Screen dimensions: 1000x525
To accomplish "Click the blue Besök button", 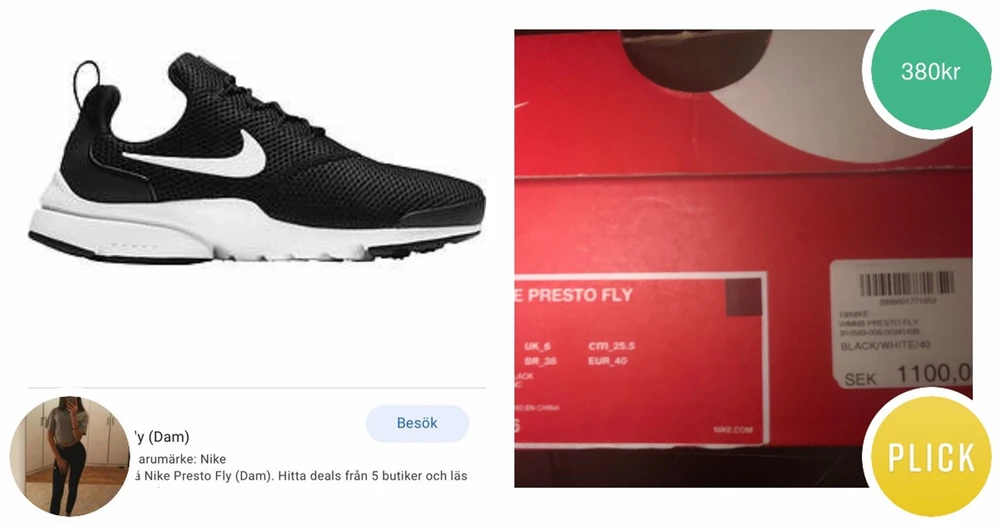I will click(x=417, y=423).
